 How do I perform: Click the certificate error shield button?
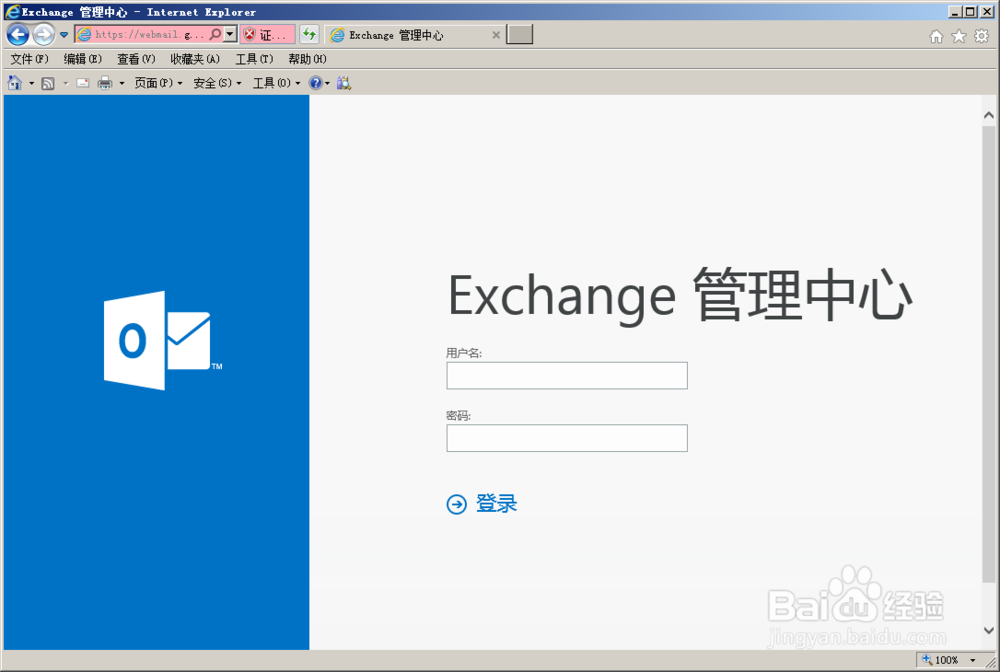[x=267, y=34]
